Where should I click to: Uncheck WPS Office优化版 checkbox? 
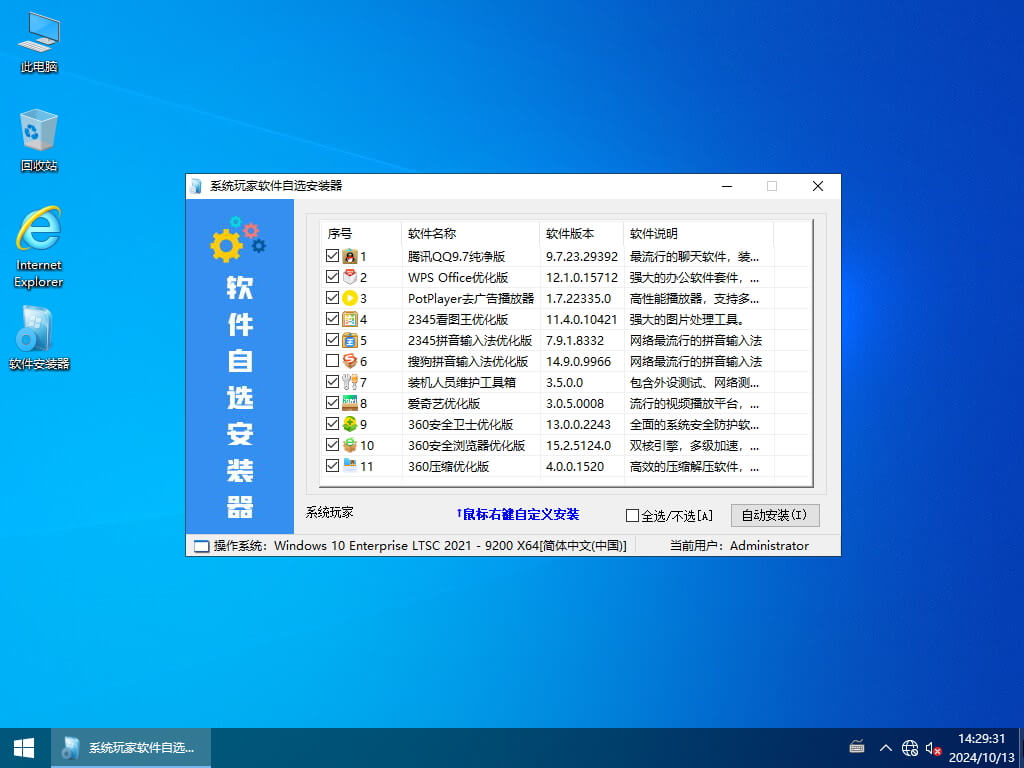coord(332,277)
